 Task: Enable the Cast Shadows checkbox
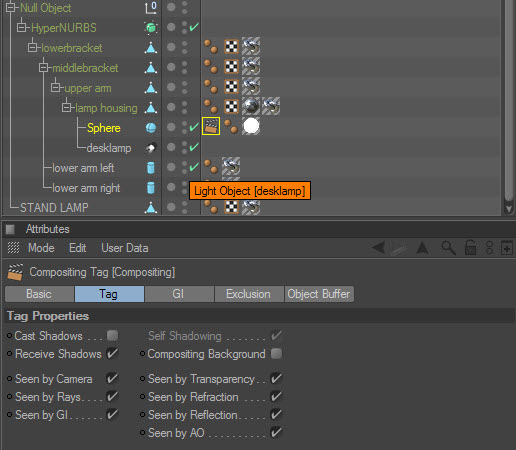click(112, 335)
